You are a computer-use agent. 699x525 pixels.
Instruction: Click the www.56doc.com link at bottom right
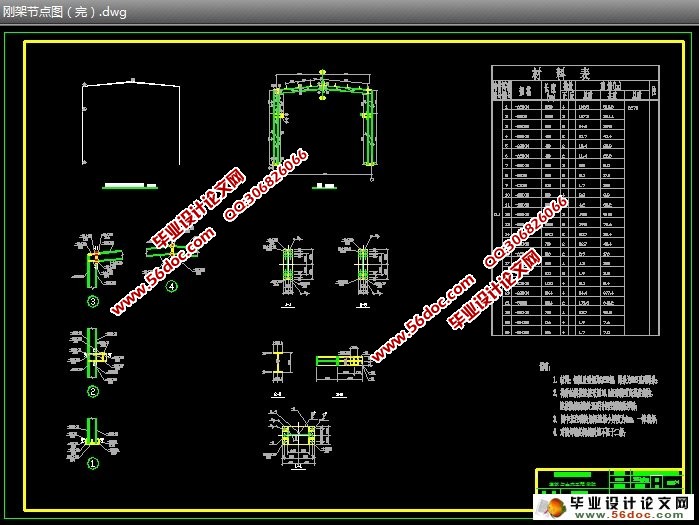640,511
